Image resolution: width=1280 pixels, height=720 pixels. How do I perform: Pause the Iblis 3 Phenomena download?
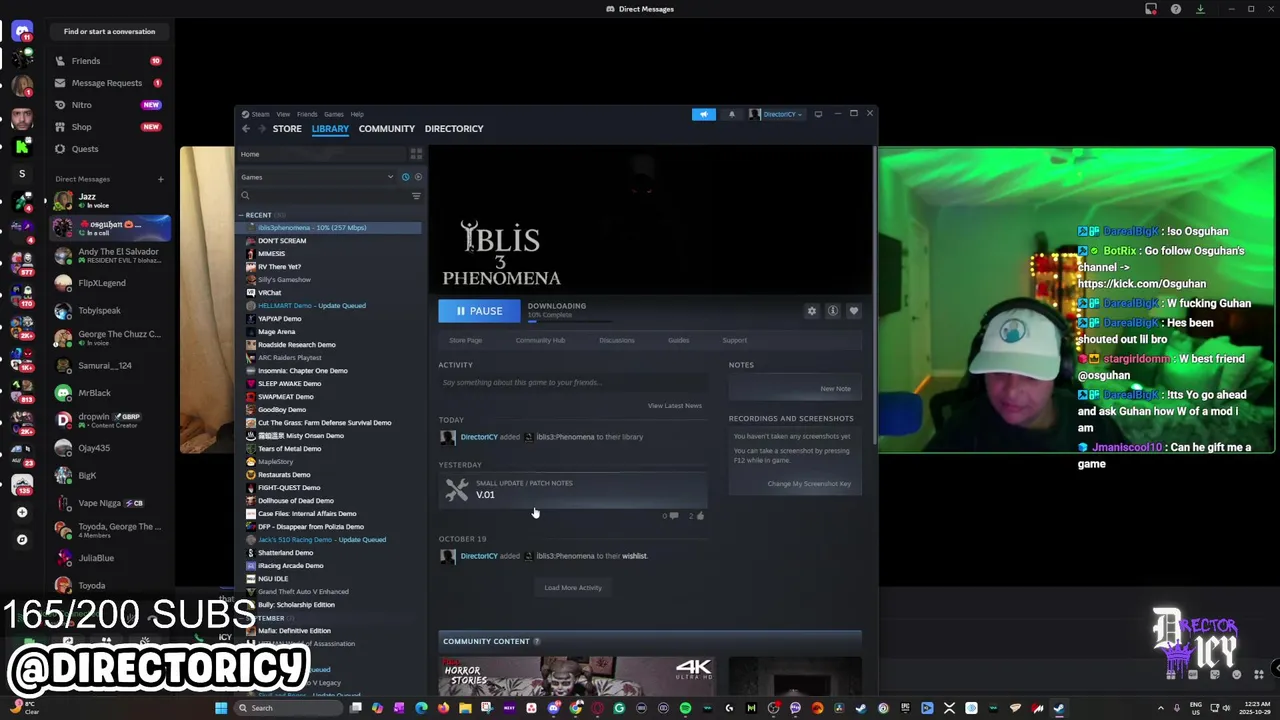click(x=479, y=311)
